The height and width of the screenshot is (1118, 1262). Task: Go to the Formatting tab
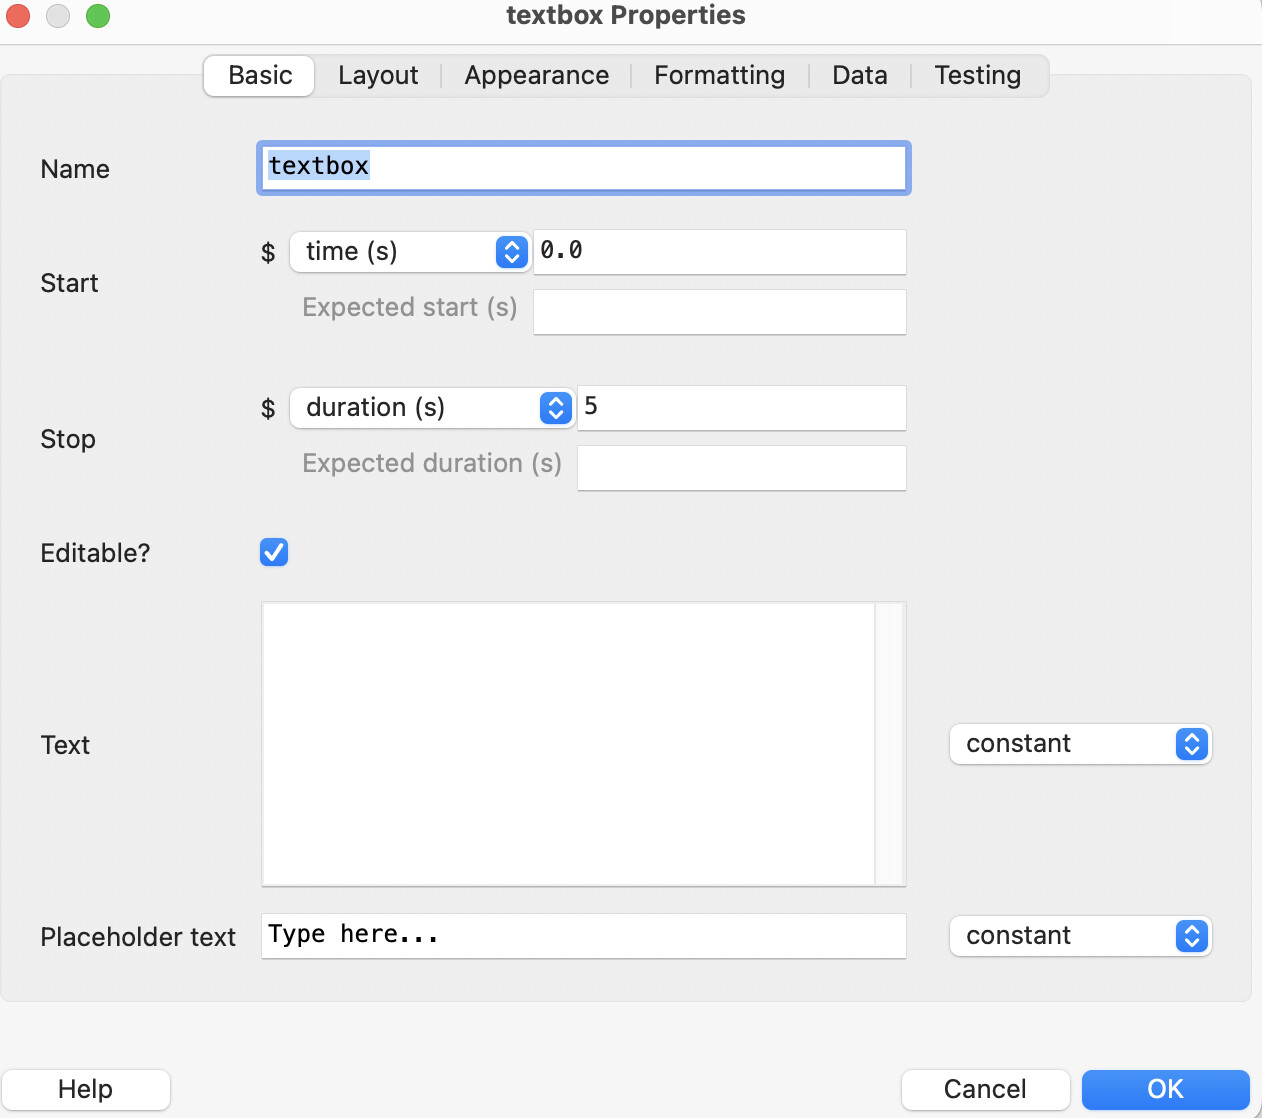[x=719, y=76]
